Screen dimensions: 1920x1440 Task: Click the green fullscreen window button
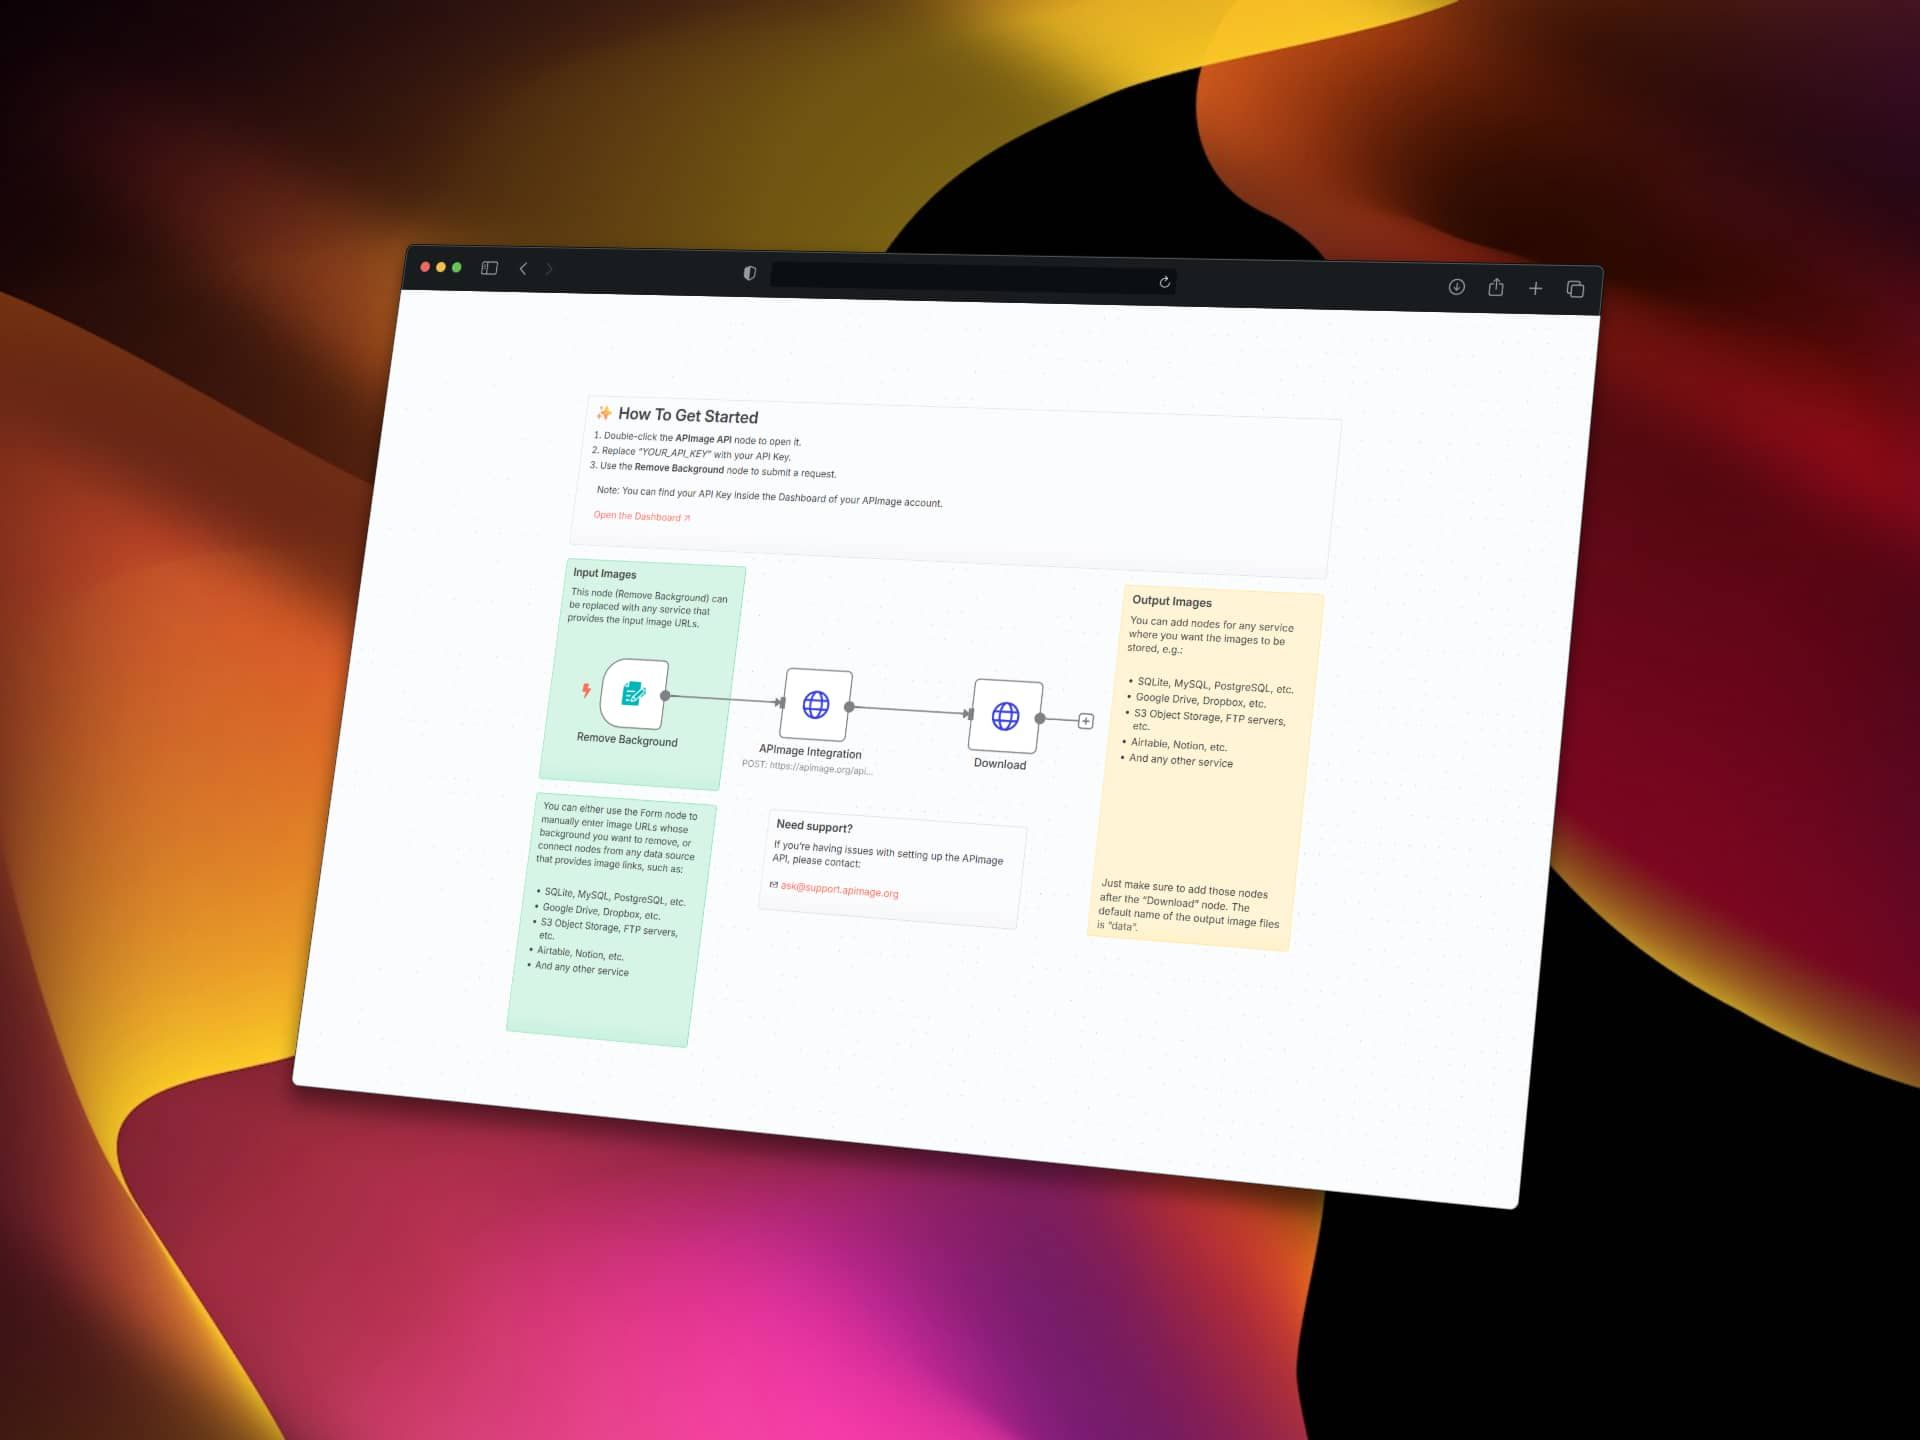pyautogui.click(x=456, y=267)
